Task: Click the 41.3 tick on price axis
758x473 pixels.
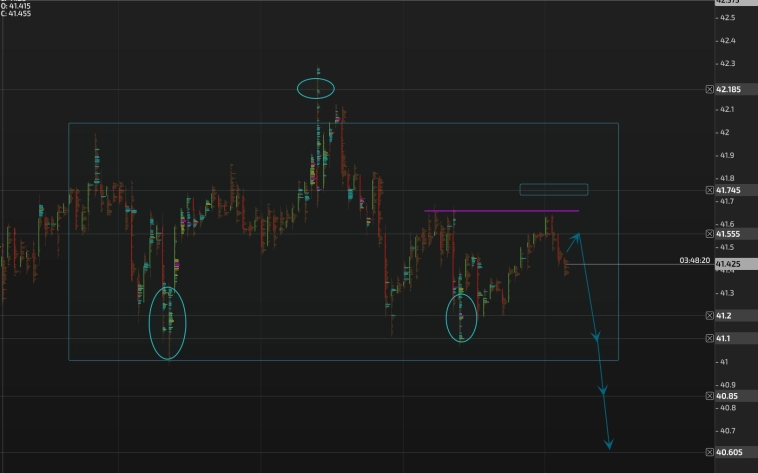Action: coord(727,293)
